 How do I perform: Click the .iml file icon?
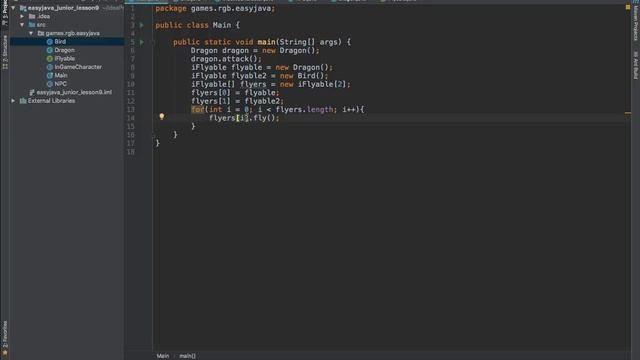click(32, 92)
